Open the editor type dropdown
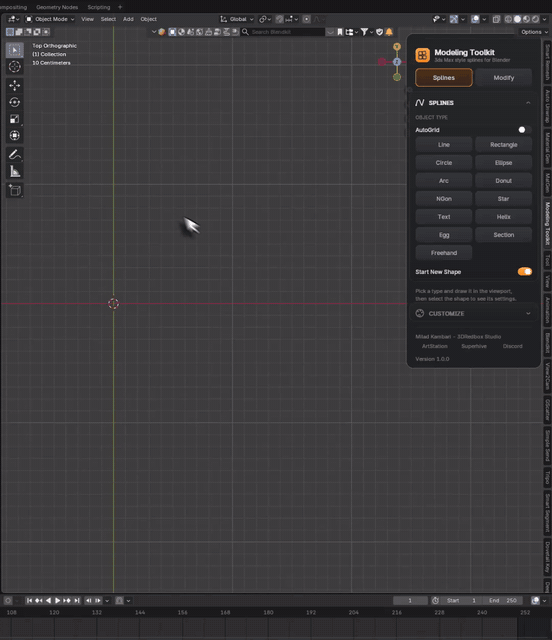The width and height of the screenshot is (552, 640). tap(13, 19)
